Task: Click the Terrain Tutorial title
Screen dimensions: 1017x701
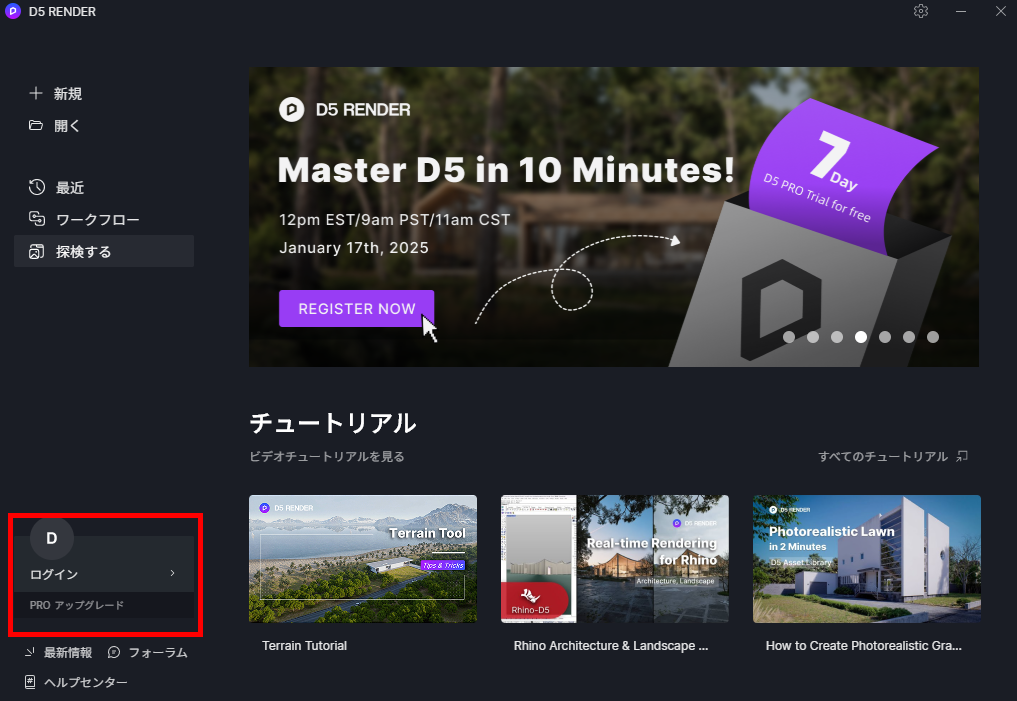Action: click(304, 646)
